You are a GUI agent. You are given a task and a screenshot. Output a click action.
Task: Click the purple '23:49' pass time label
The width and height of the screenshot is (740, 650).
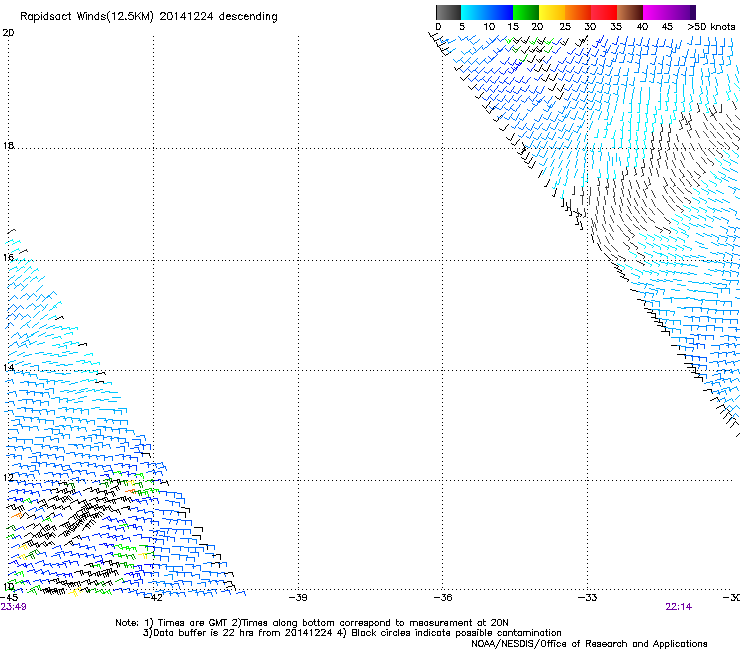click(13, 607)
